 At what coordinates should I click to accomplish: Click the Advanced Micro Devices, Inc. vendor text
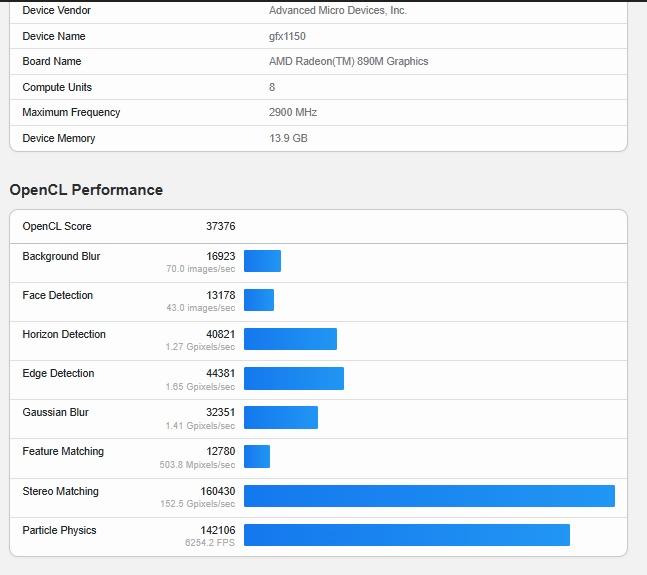(x=337, y=11)
